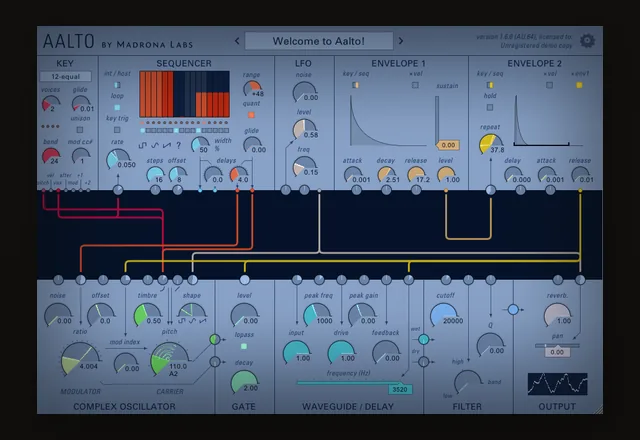Toggle Envelope 1 key / seq switch
The image size is (640, 440).
click(356, 85)
